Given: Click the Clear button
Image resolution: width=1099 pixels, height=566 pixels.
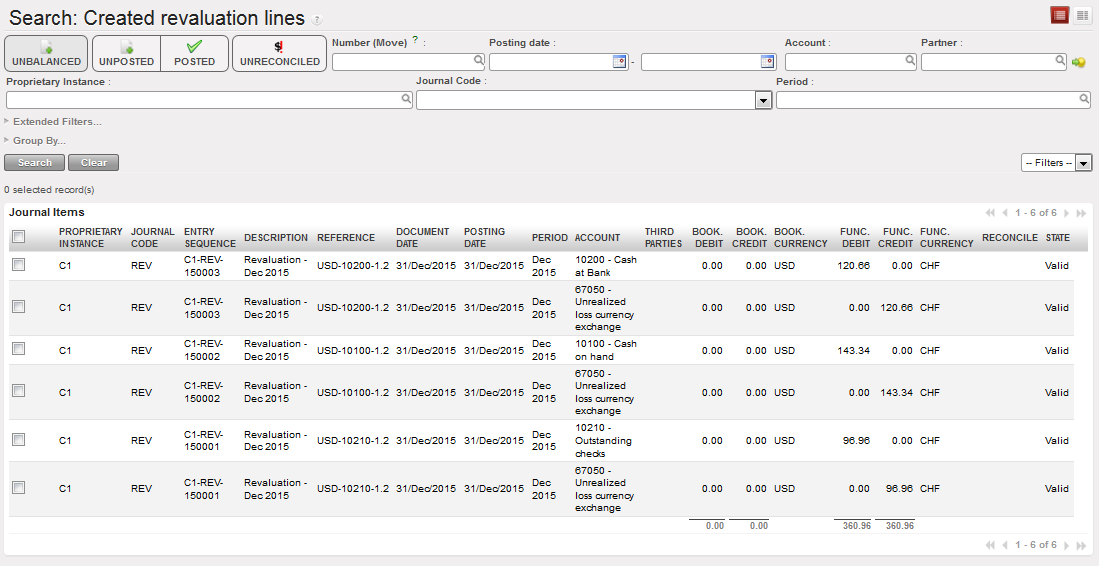Looking at the screenshot, I should pos(94,163).
